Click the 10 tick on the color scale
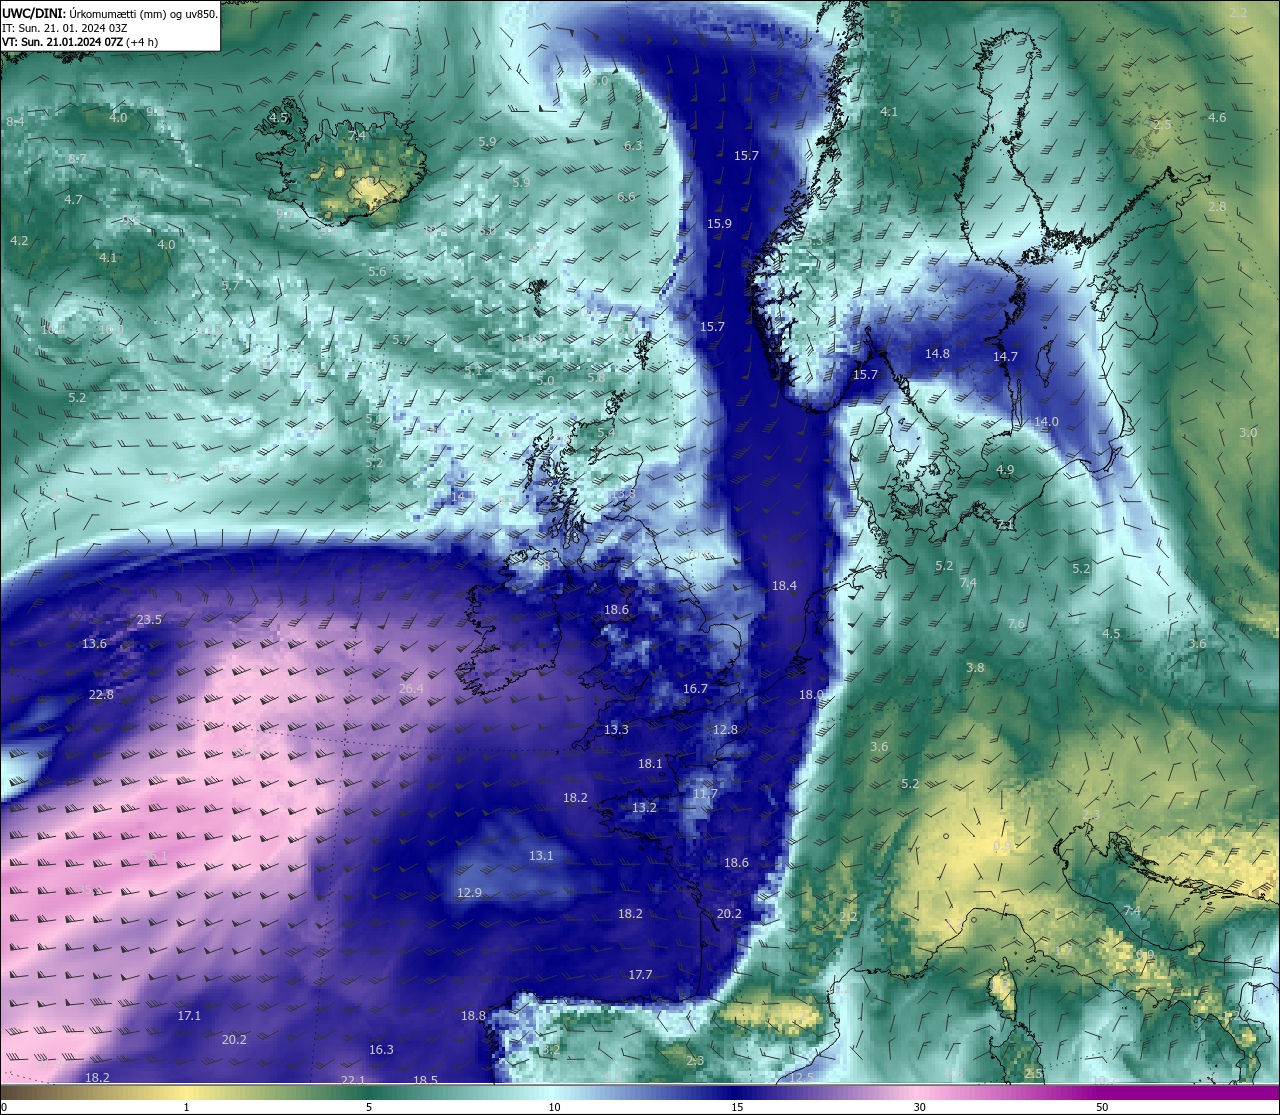Viewport: 1280px width, 1115px height. [554, 1107]
